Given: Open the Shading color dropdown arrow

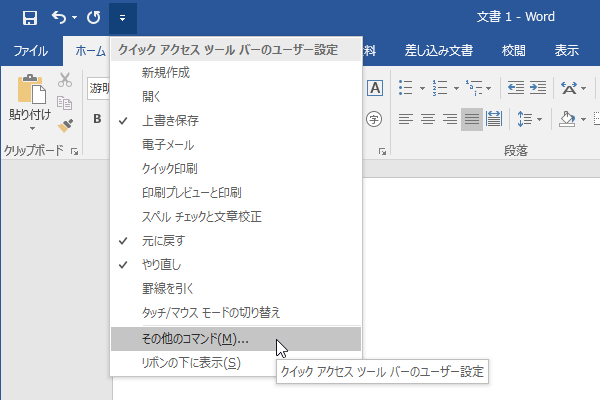Looking at the screenshot, I should (x=583, y=119).
